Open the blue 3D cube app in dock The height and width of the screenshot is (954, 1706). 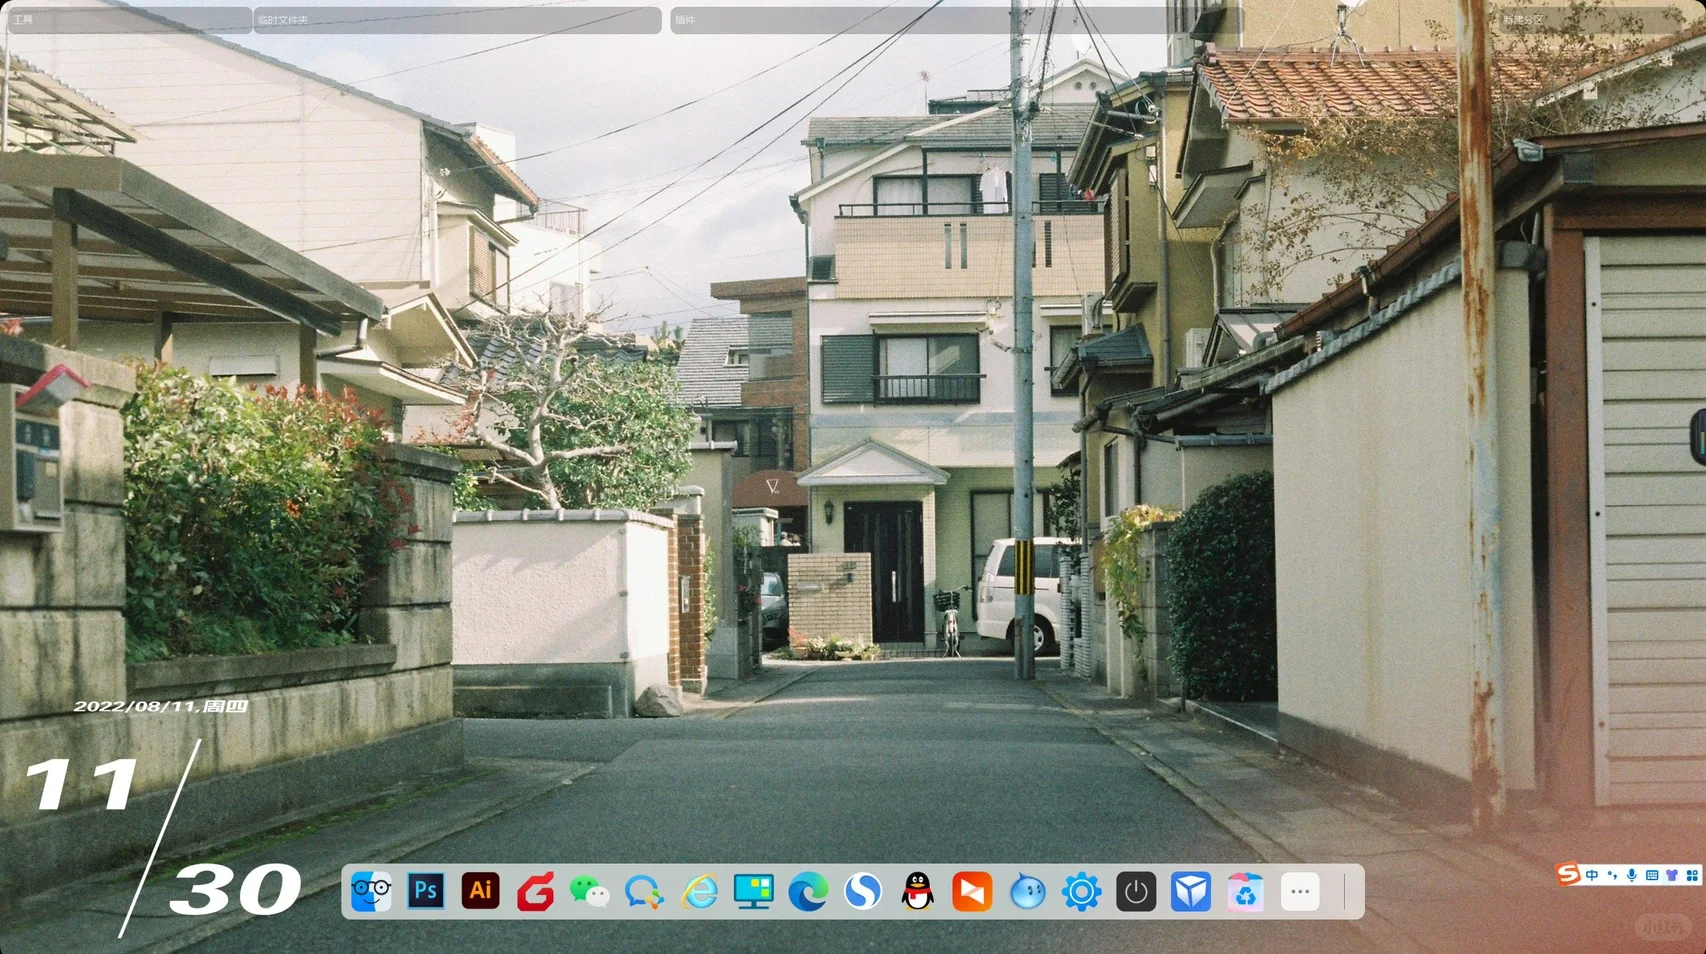click(x=1190, y=891)
